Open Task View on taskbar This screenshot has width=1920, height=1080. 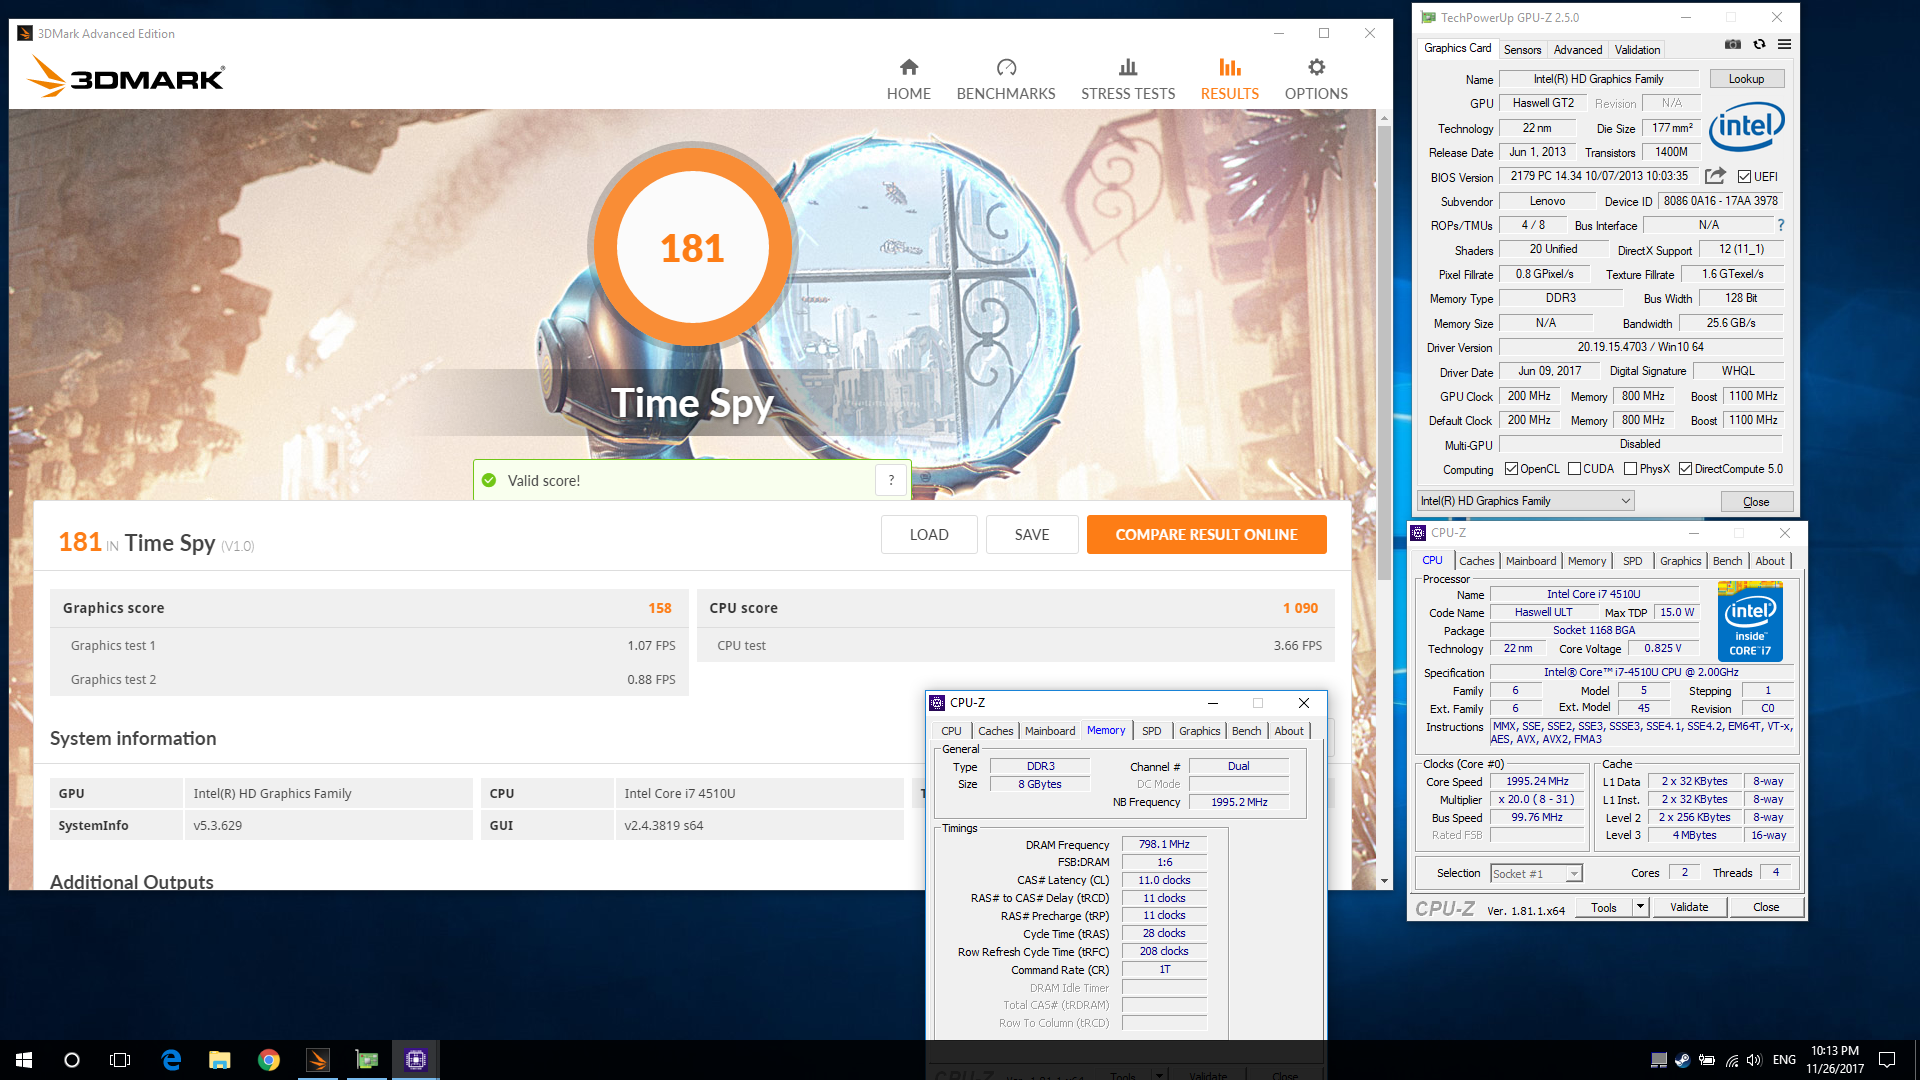(x=120, y=1060)
